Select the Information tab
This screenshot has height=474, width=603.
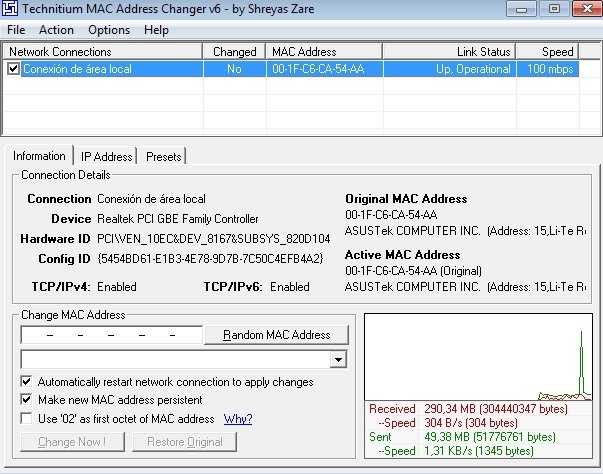click(x=39, y=156)
